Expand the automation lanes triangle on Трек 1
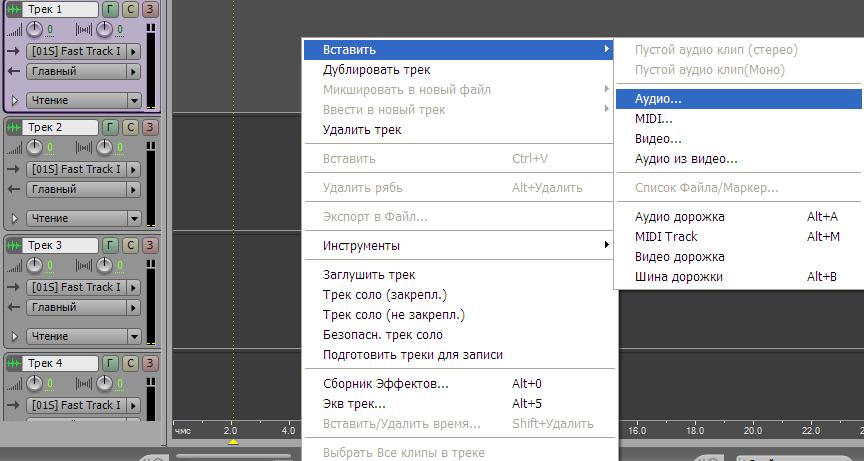864x461 pixels. tap(14, 101)
